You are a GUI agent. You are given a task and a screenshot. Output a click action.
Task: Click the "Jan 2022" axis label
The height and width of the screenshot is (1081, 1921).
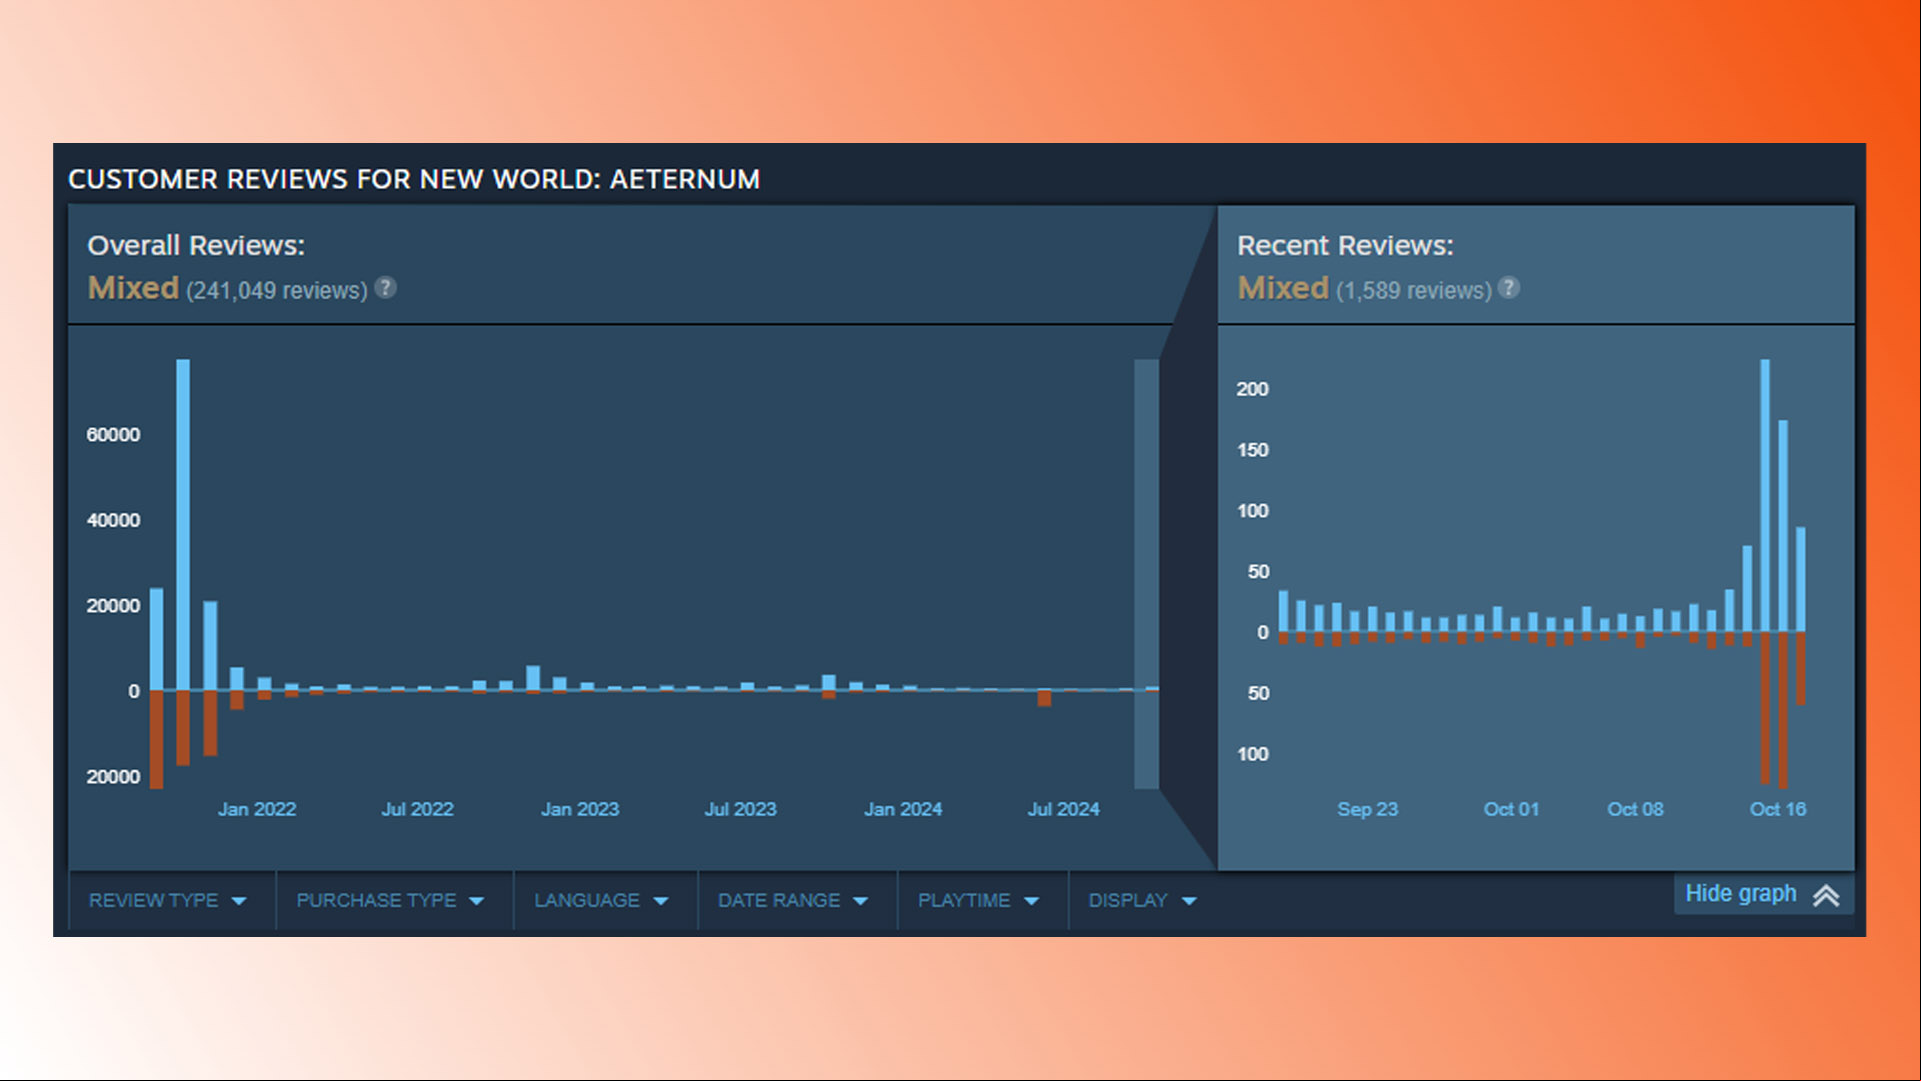pyautogui.click(x=257, y=809)
